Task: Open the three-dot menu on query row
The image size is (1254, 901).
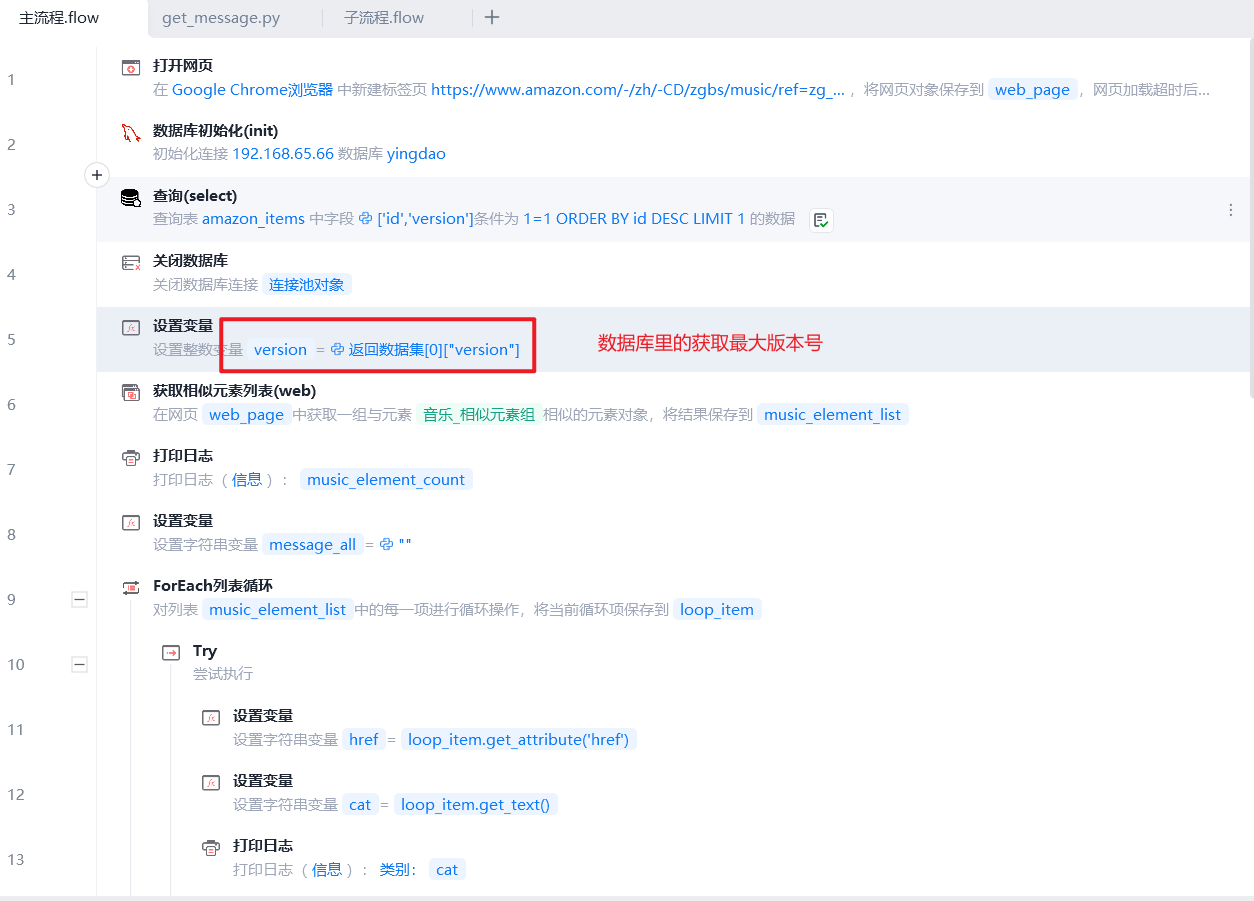Action: coord(1231,210)
